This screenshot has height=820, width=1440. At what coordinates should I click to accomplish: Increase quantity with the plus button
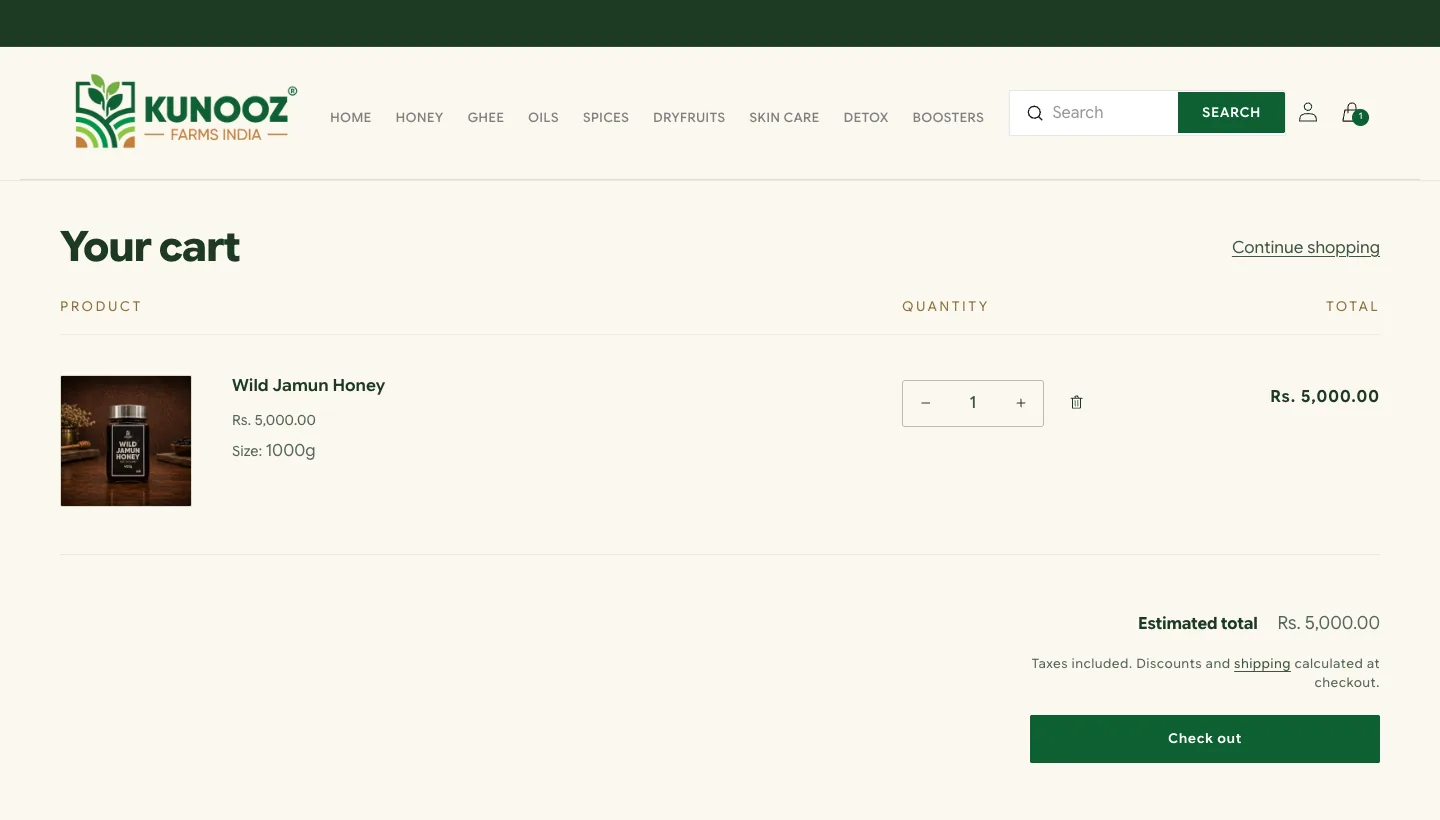[1021, 403]
